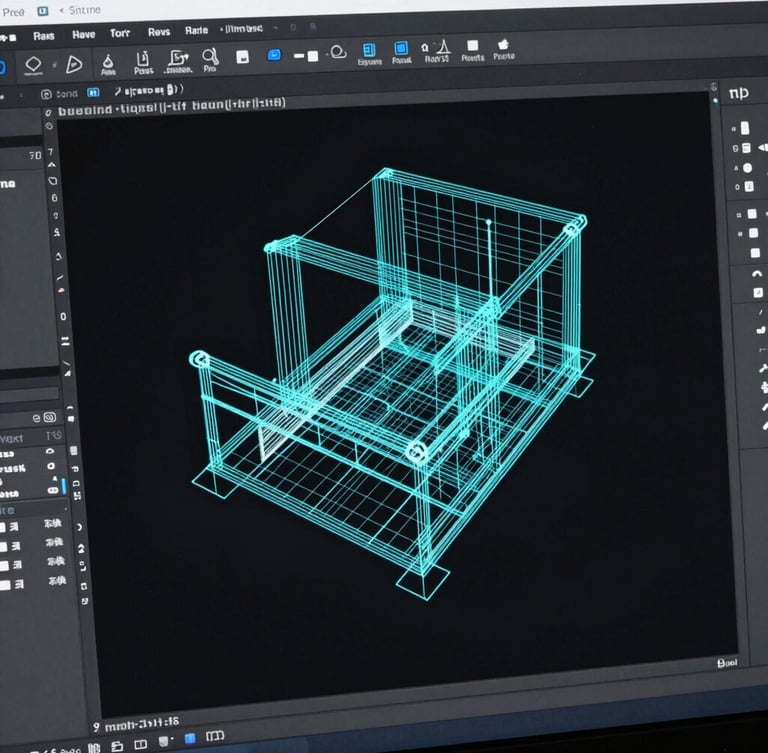Click the double-bar '=' icon in tool strip

tap(65, 341)
